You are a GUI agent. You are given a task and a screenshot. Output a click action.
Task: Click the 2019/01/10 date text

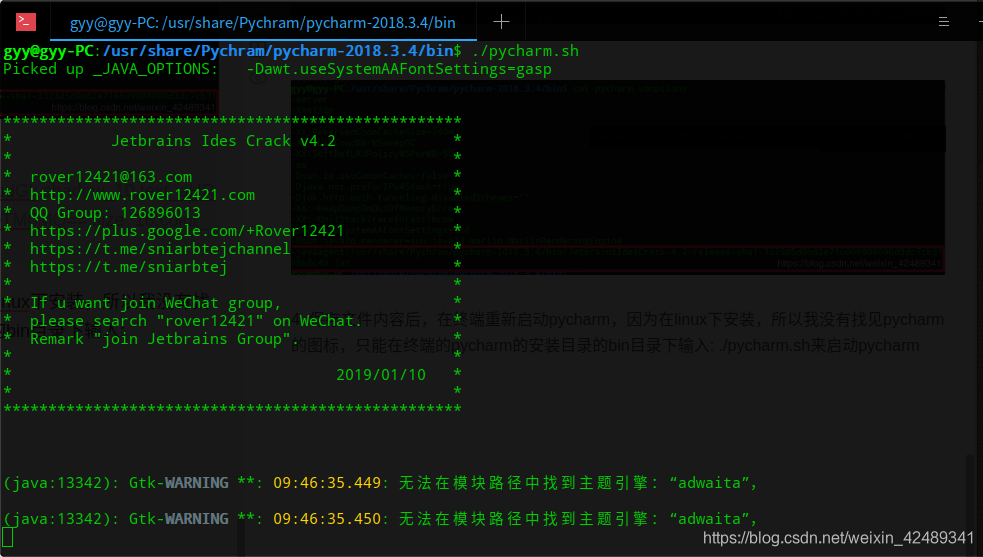coord(381,375)
